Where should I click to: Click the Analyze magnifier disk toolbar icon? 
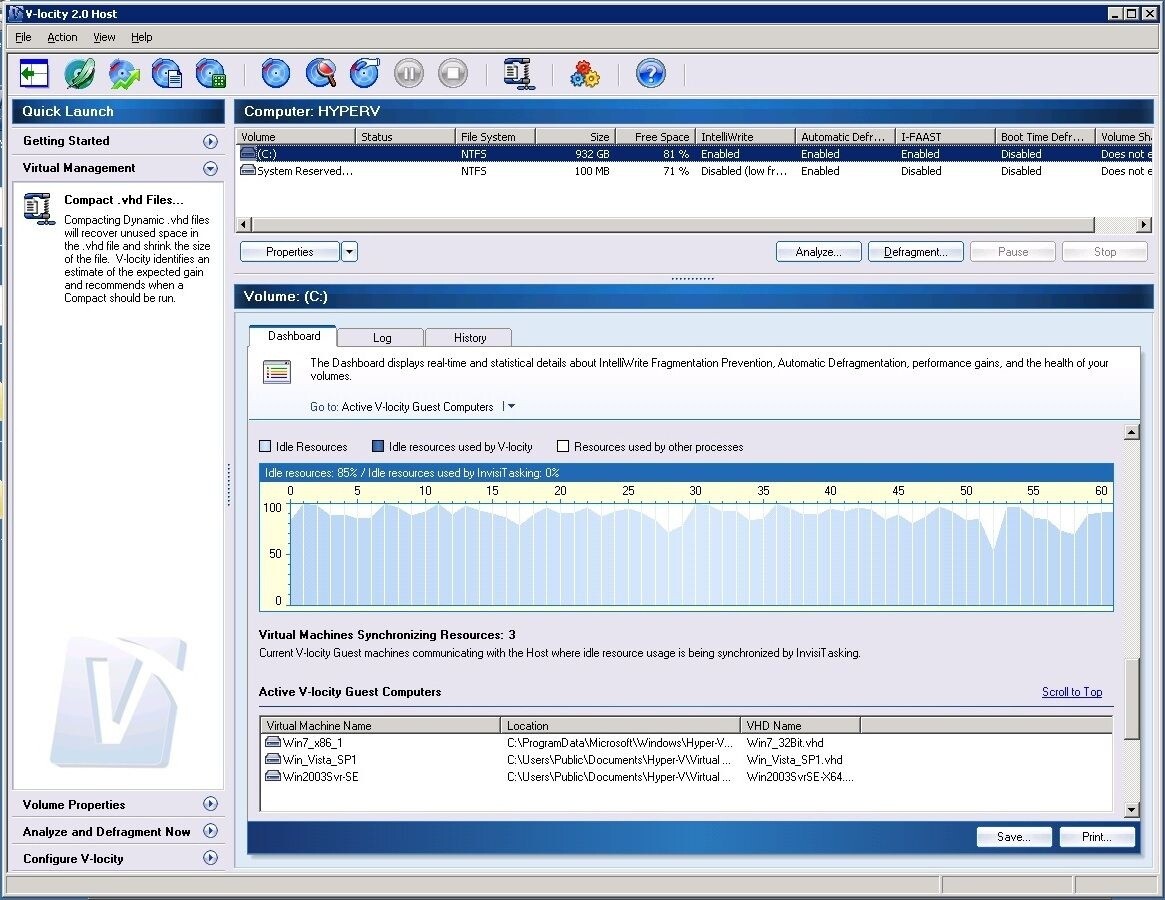click(321, 74)
